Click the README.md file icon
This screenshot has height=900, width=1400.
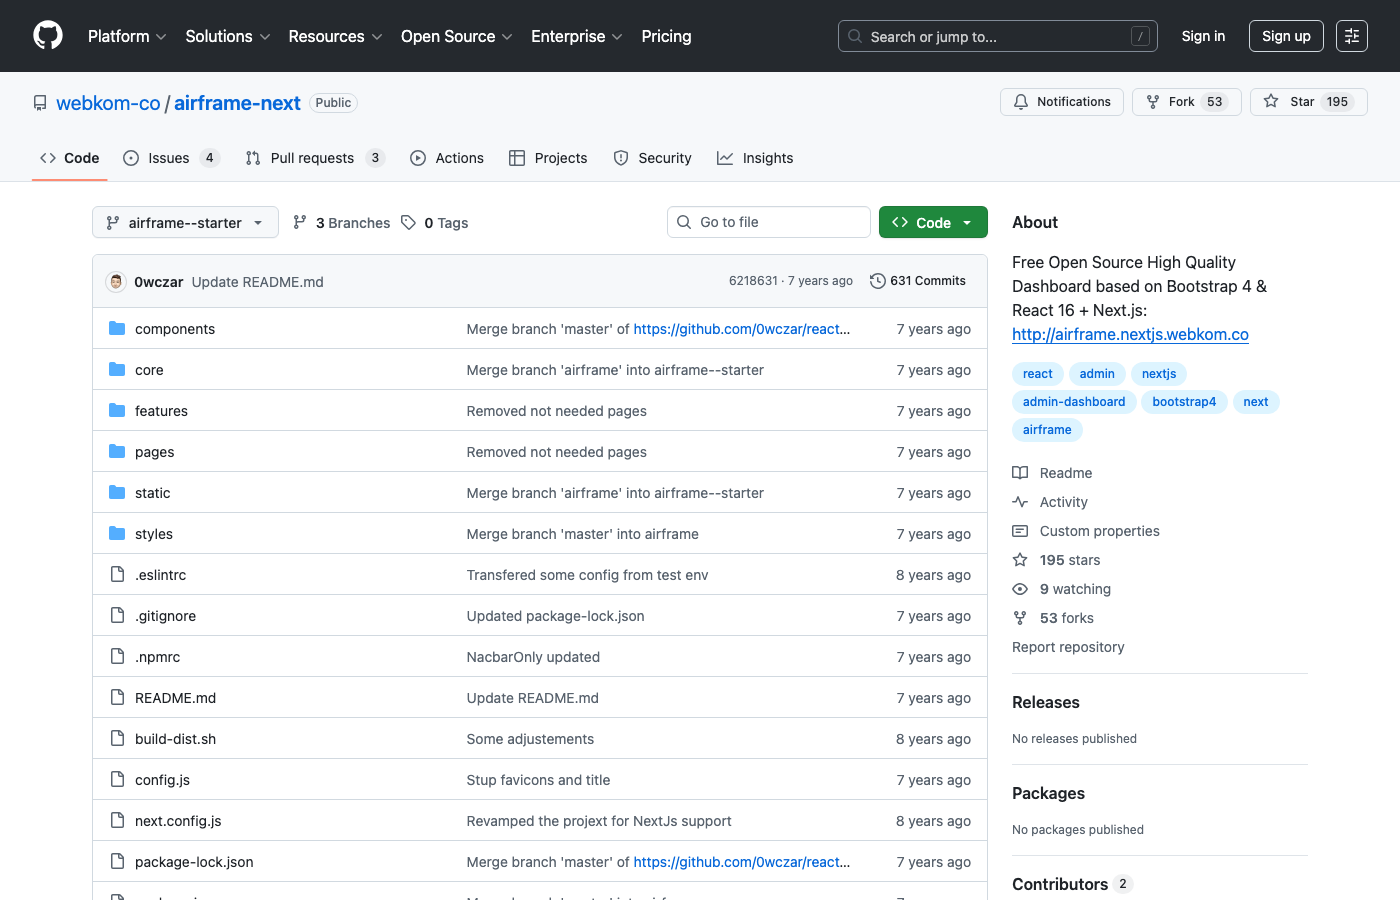[117, 697]
